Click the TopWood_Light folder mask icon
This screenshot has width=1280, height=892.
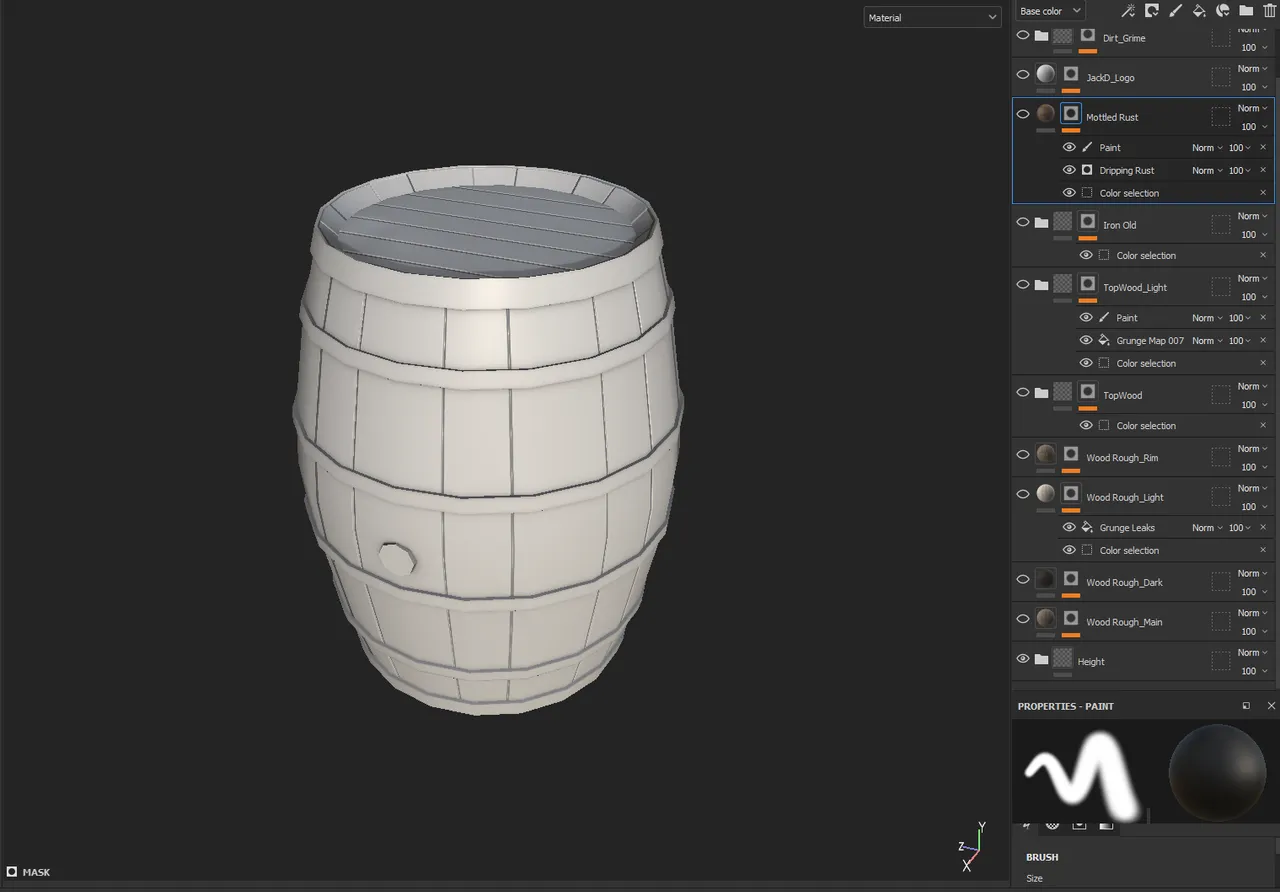(x=1088, y=284)
